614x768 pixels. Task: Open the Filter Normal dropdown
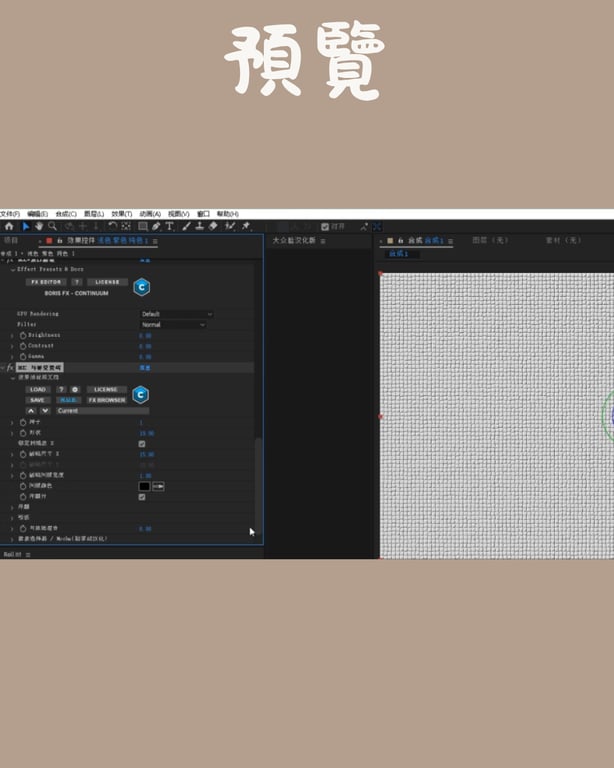click(173, 325)
